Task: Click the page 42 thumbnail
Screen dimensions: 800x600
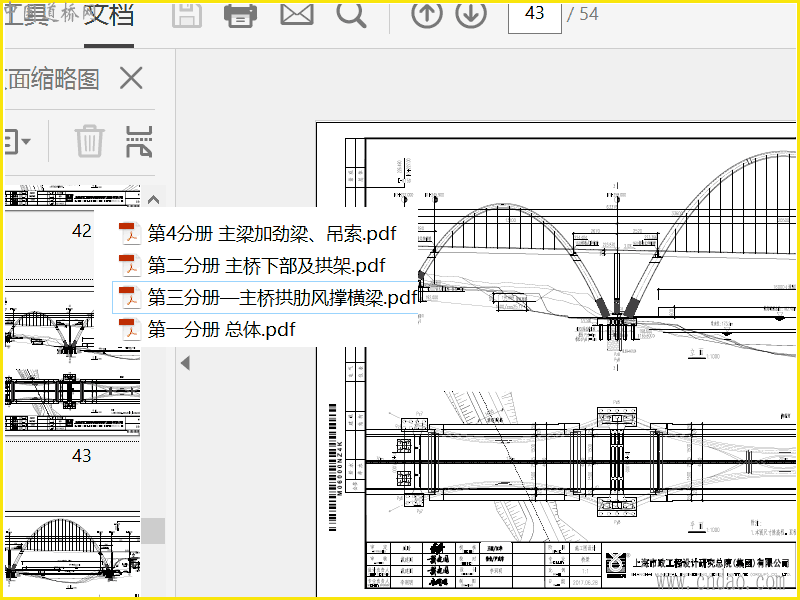Action: pos(72,197)
